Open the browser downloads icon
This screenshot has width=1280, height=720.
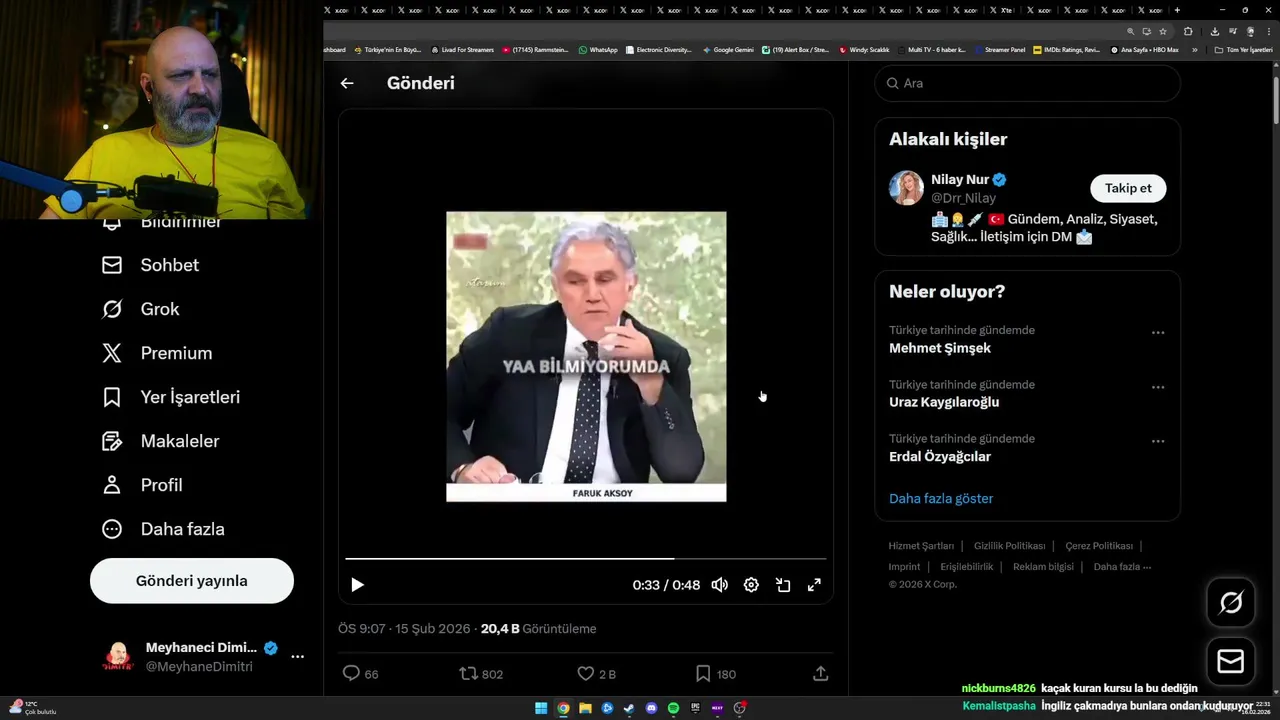coord(1215,31)
